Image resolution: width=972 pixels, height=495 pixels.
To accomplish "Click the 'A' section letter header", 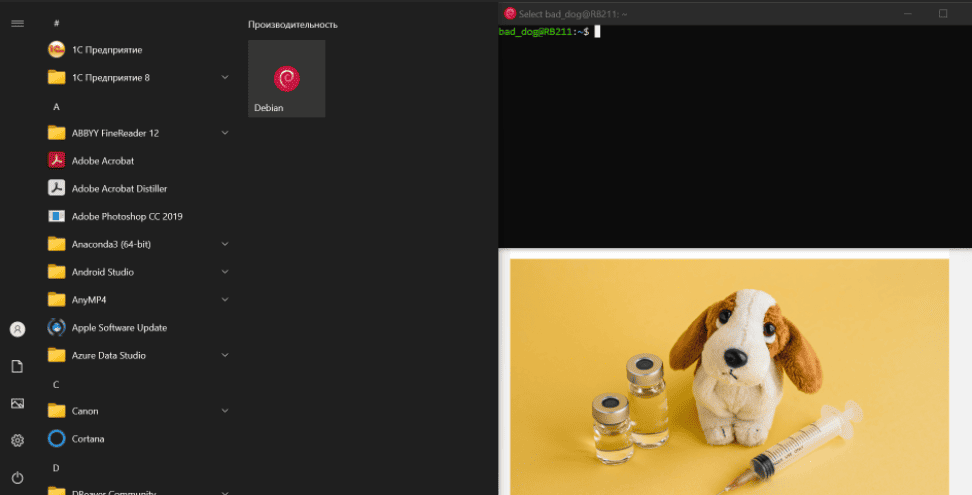I will [56, 107].
